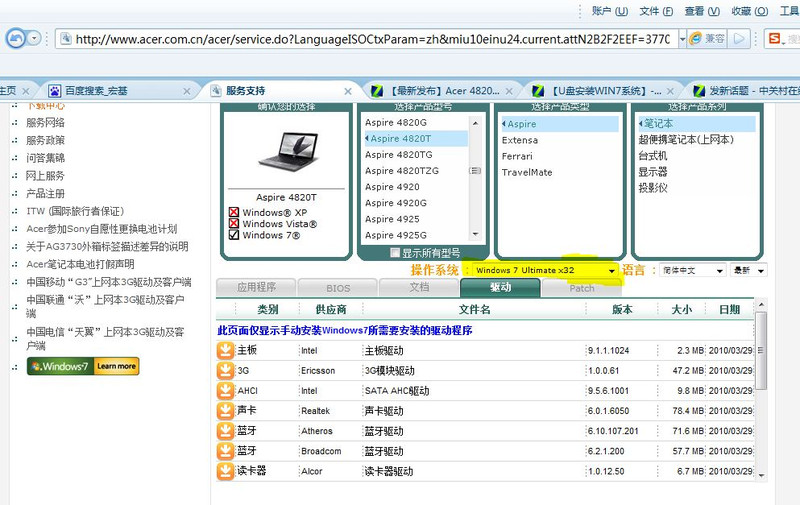The height and width of the screenshot is (505, 800).
Task: Click download icon for Realtek 声卡 driver
Action: (226, 410)
